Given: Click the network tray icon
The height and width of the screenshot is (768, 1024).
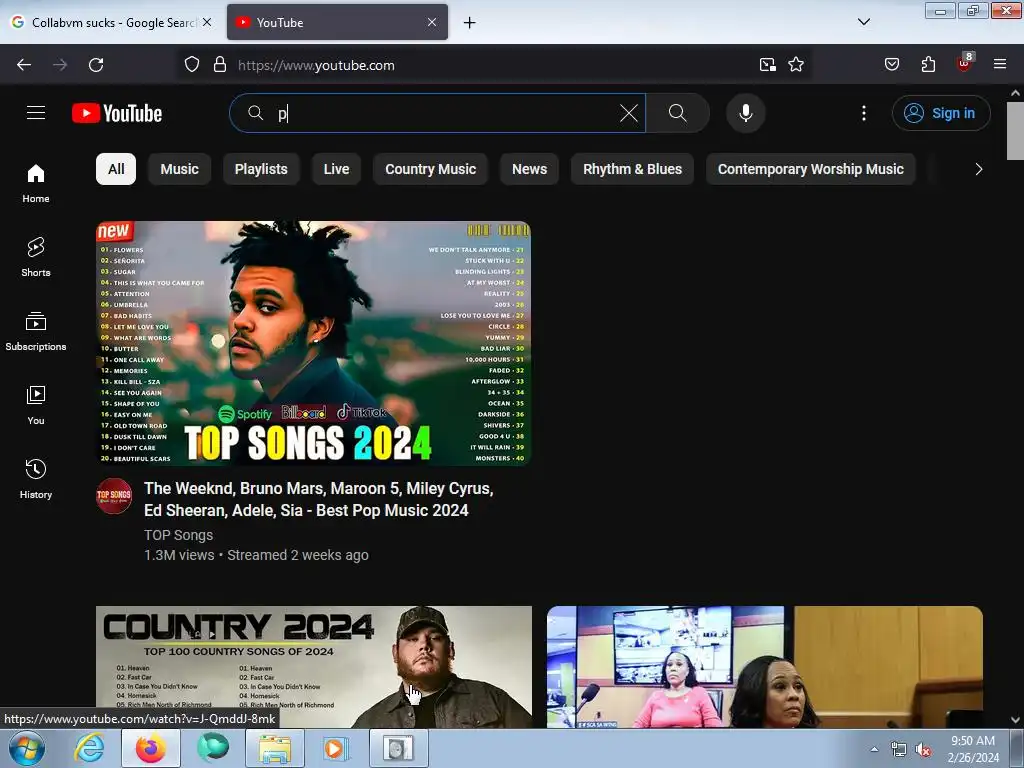Looking at the screenshot, I should 899,749.
